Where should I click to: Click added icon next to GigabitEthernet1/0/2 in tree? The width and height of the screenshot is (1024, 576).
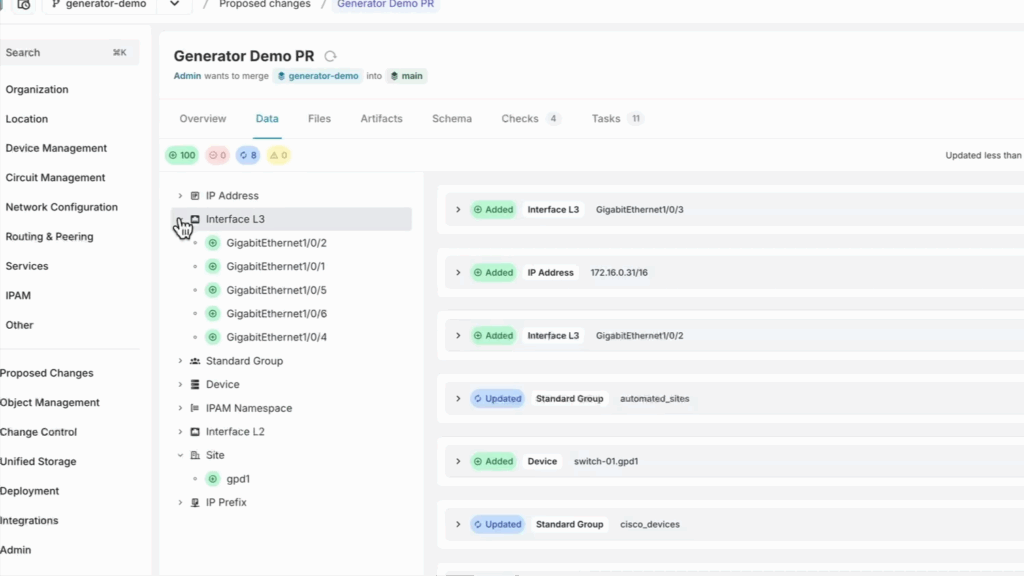[213, 243]
